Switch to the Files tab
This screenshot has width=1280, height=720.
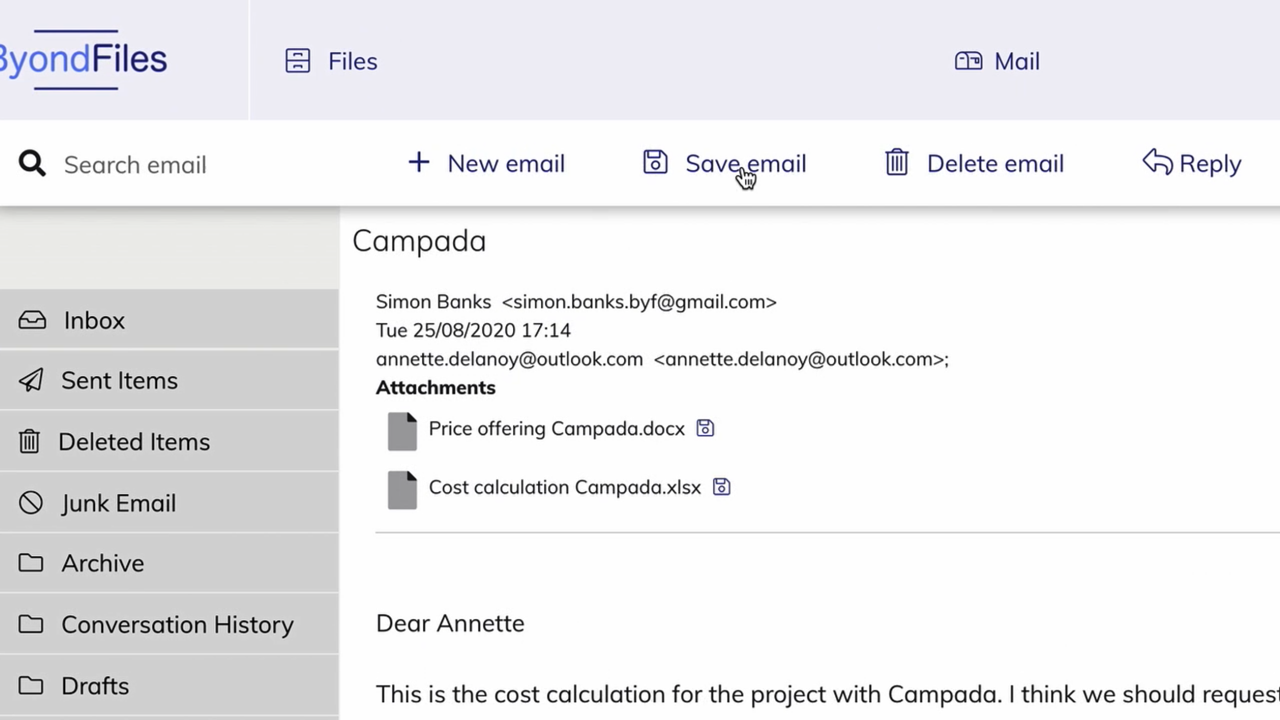(x=331, y=61)
